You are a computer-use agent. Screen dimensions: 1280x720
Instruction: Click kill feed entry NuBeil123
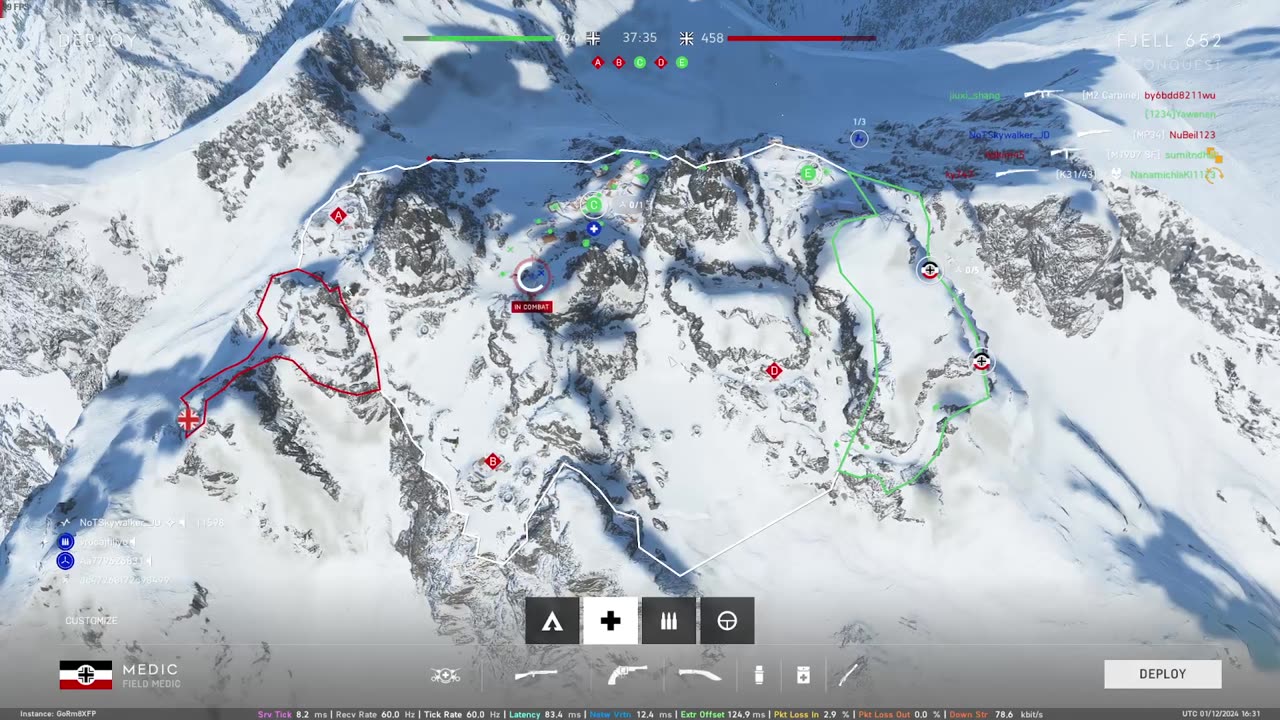tap(1192, 135)
